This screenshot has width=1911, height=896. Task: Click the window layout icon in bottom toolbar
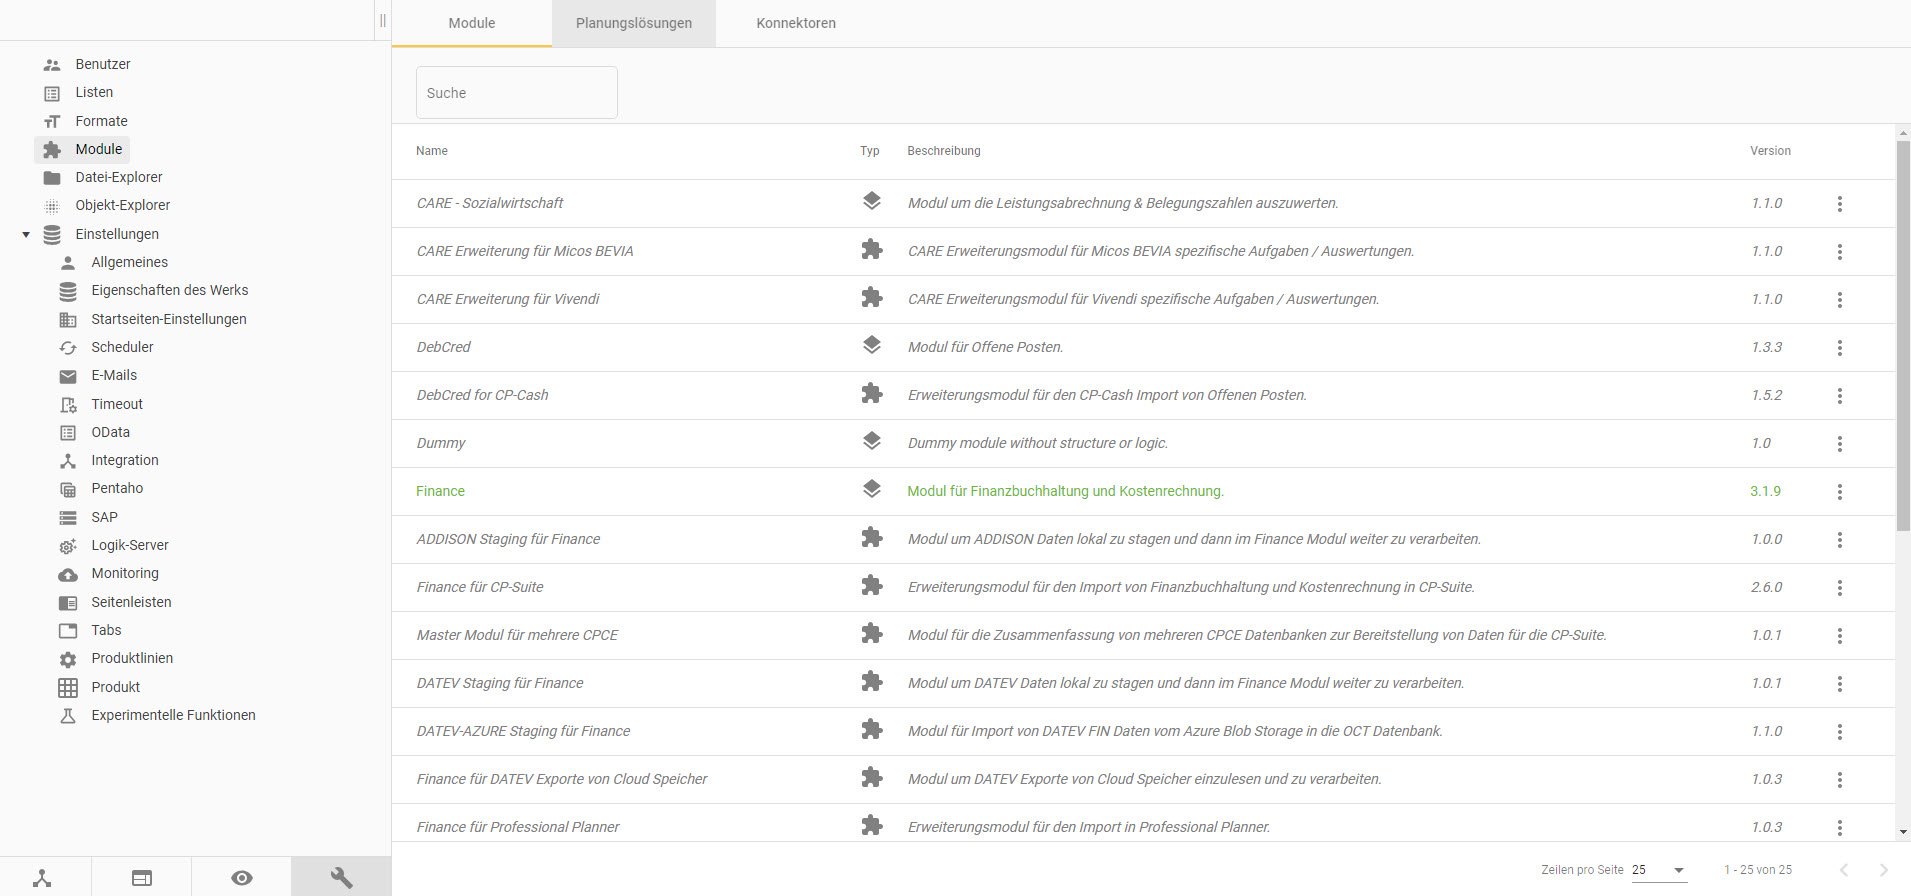click(142, 877)
